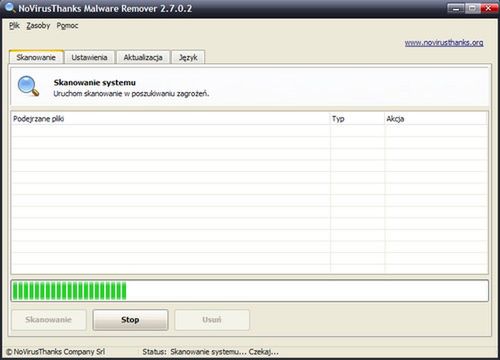Click the 'Uruchom skanowanie w poszukiwaniu zagrożeń' text

tap(131, 94)
